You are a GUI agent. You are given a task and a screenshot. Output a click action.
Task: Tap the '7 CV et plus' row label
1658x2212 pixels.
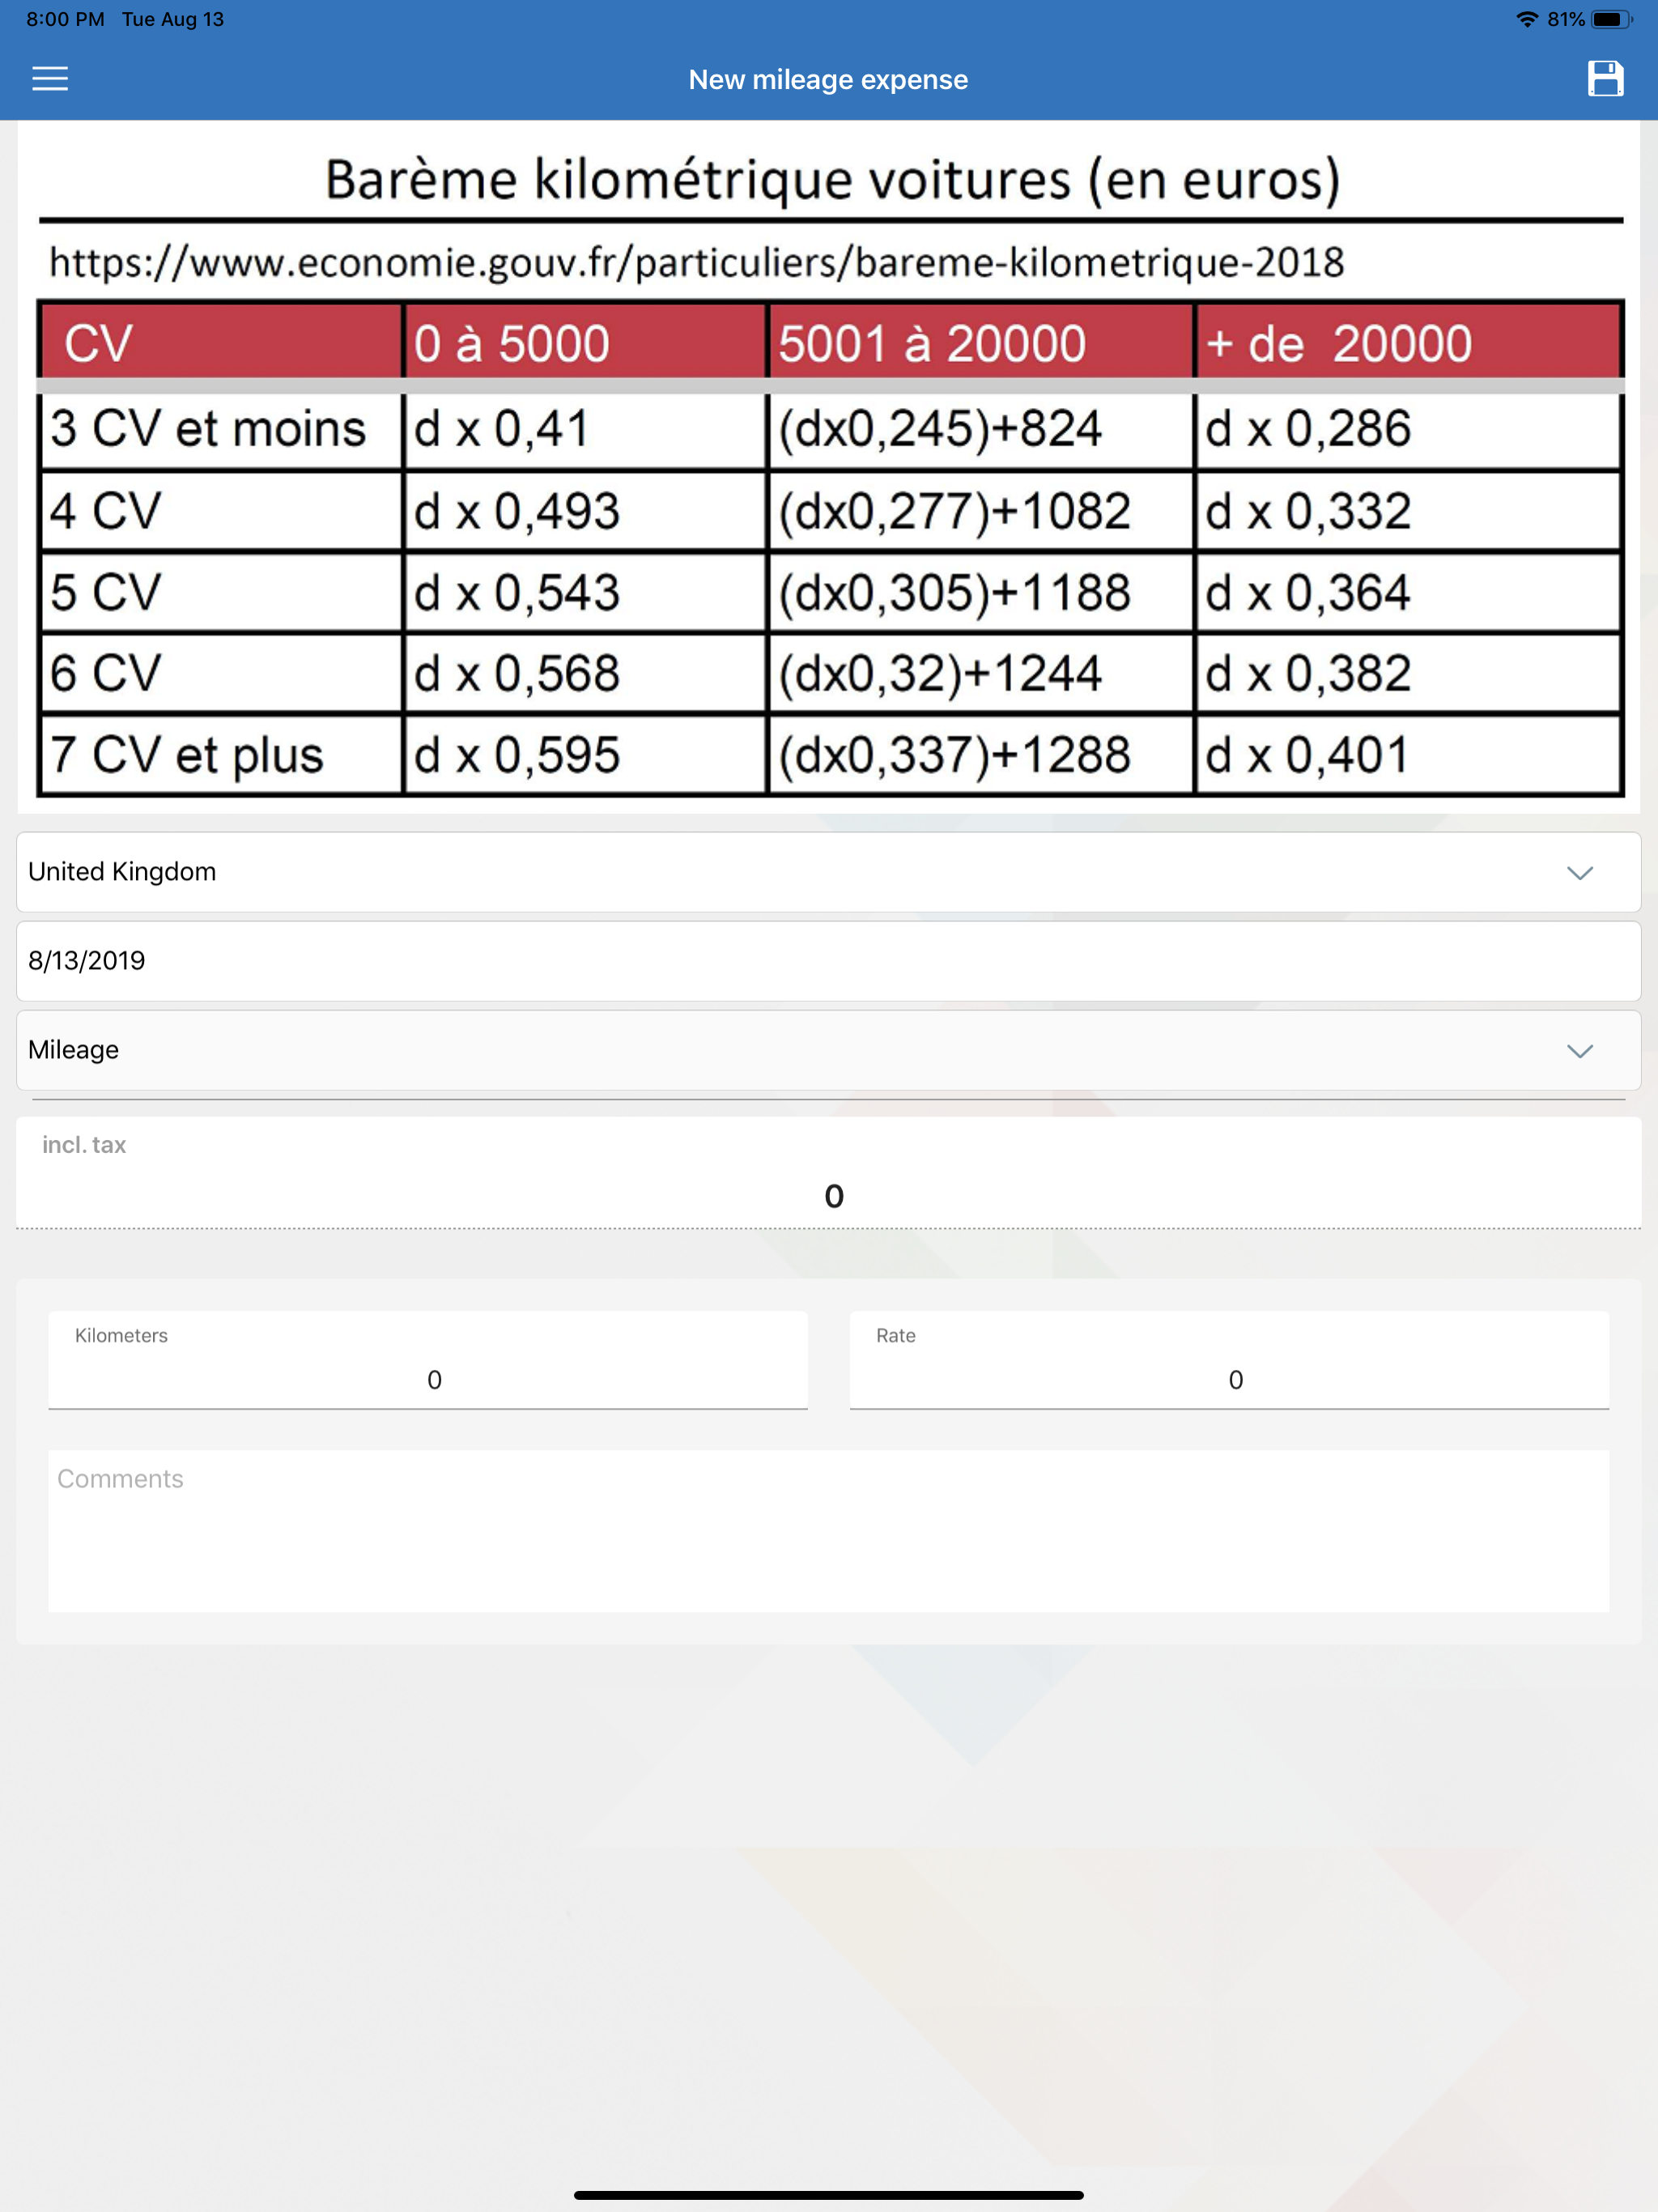coord(221,755)
